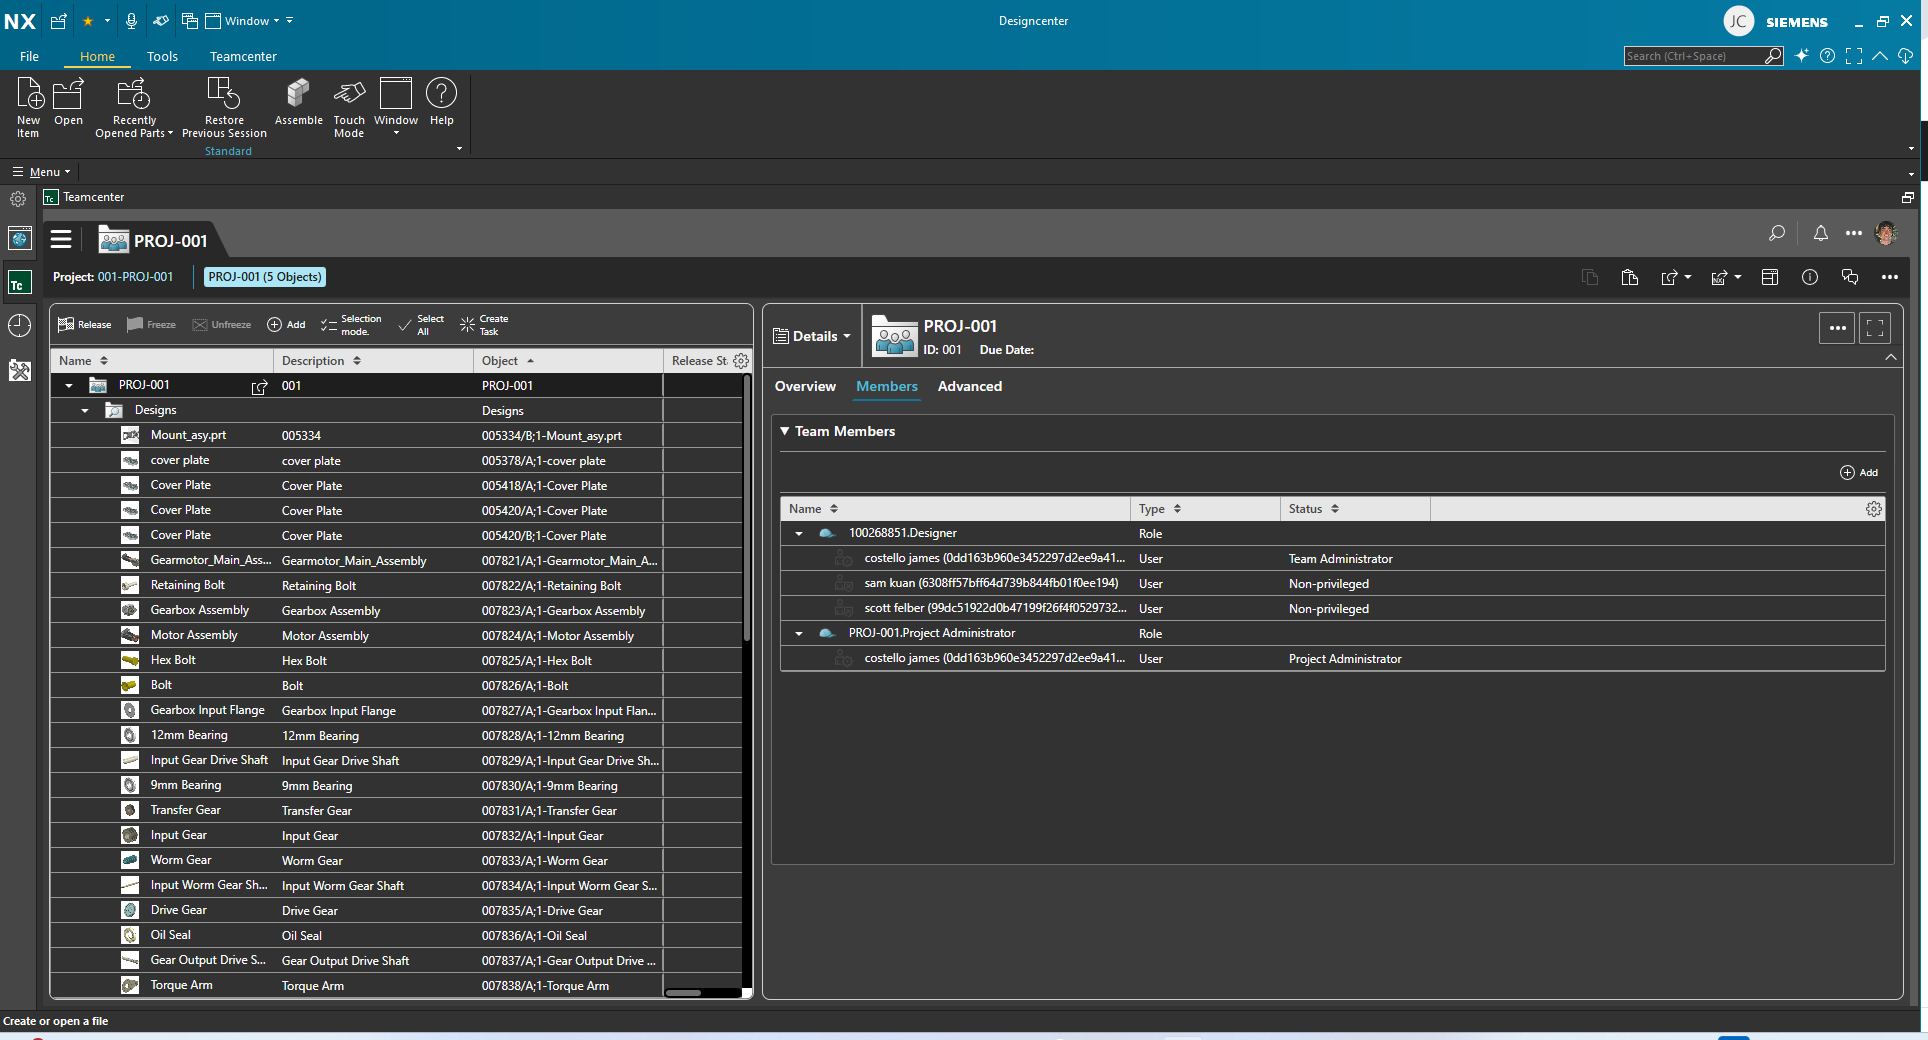Expand the PROJ-001.Project Administrator role group

click(798, 633)
